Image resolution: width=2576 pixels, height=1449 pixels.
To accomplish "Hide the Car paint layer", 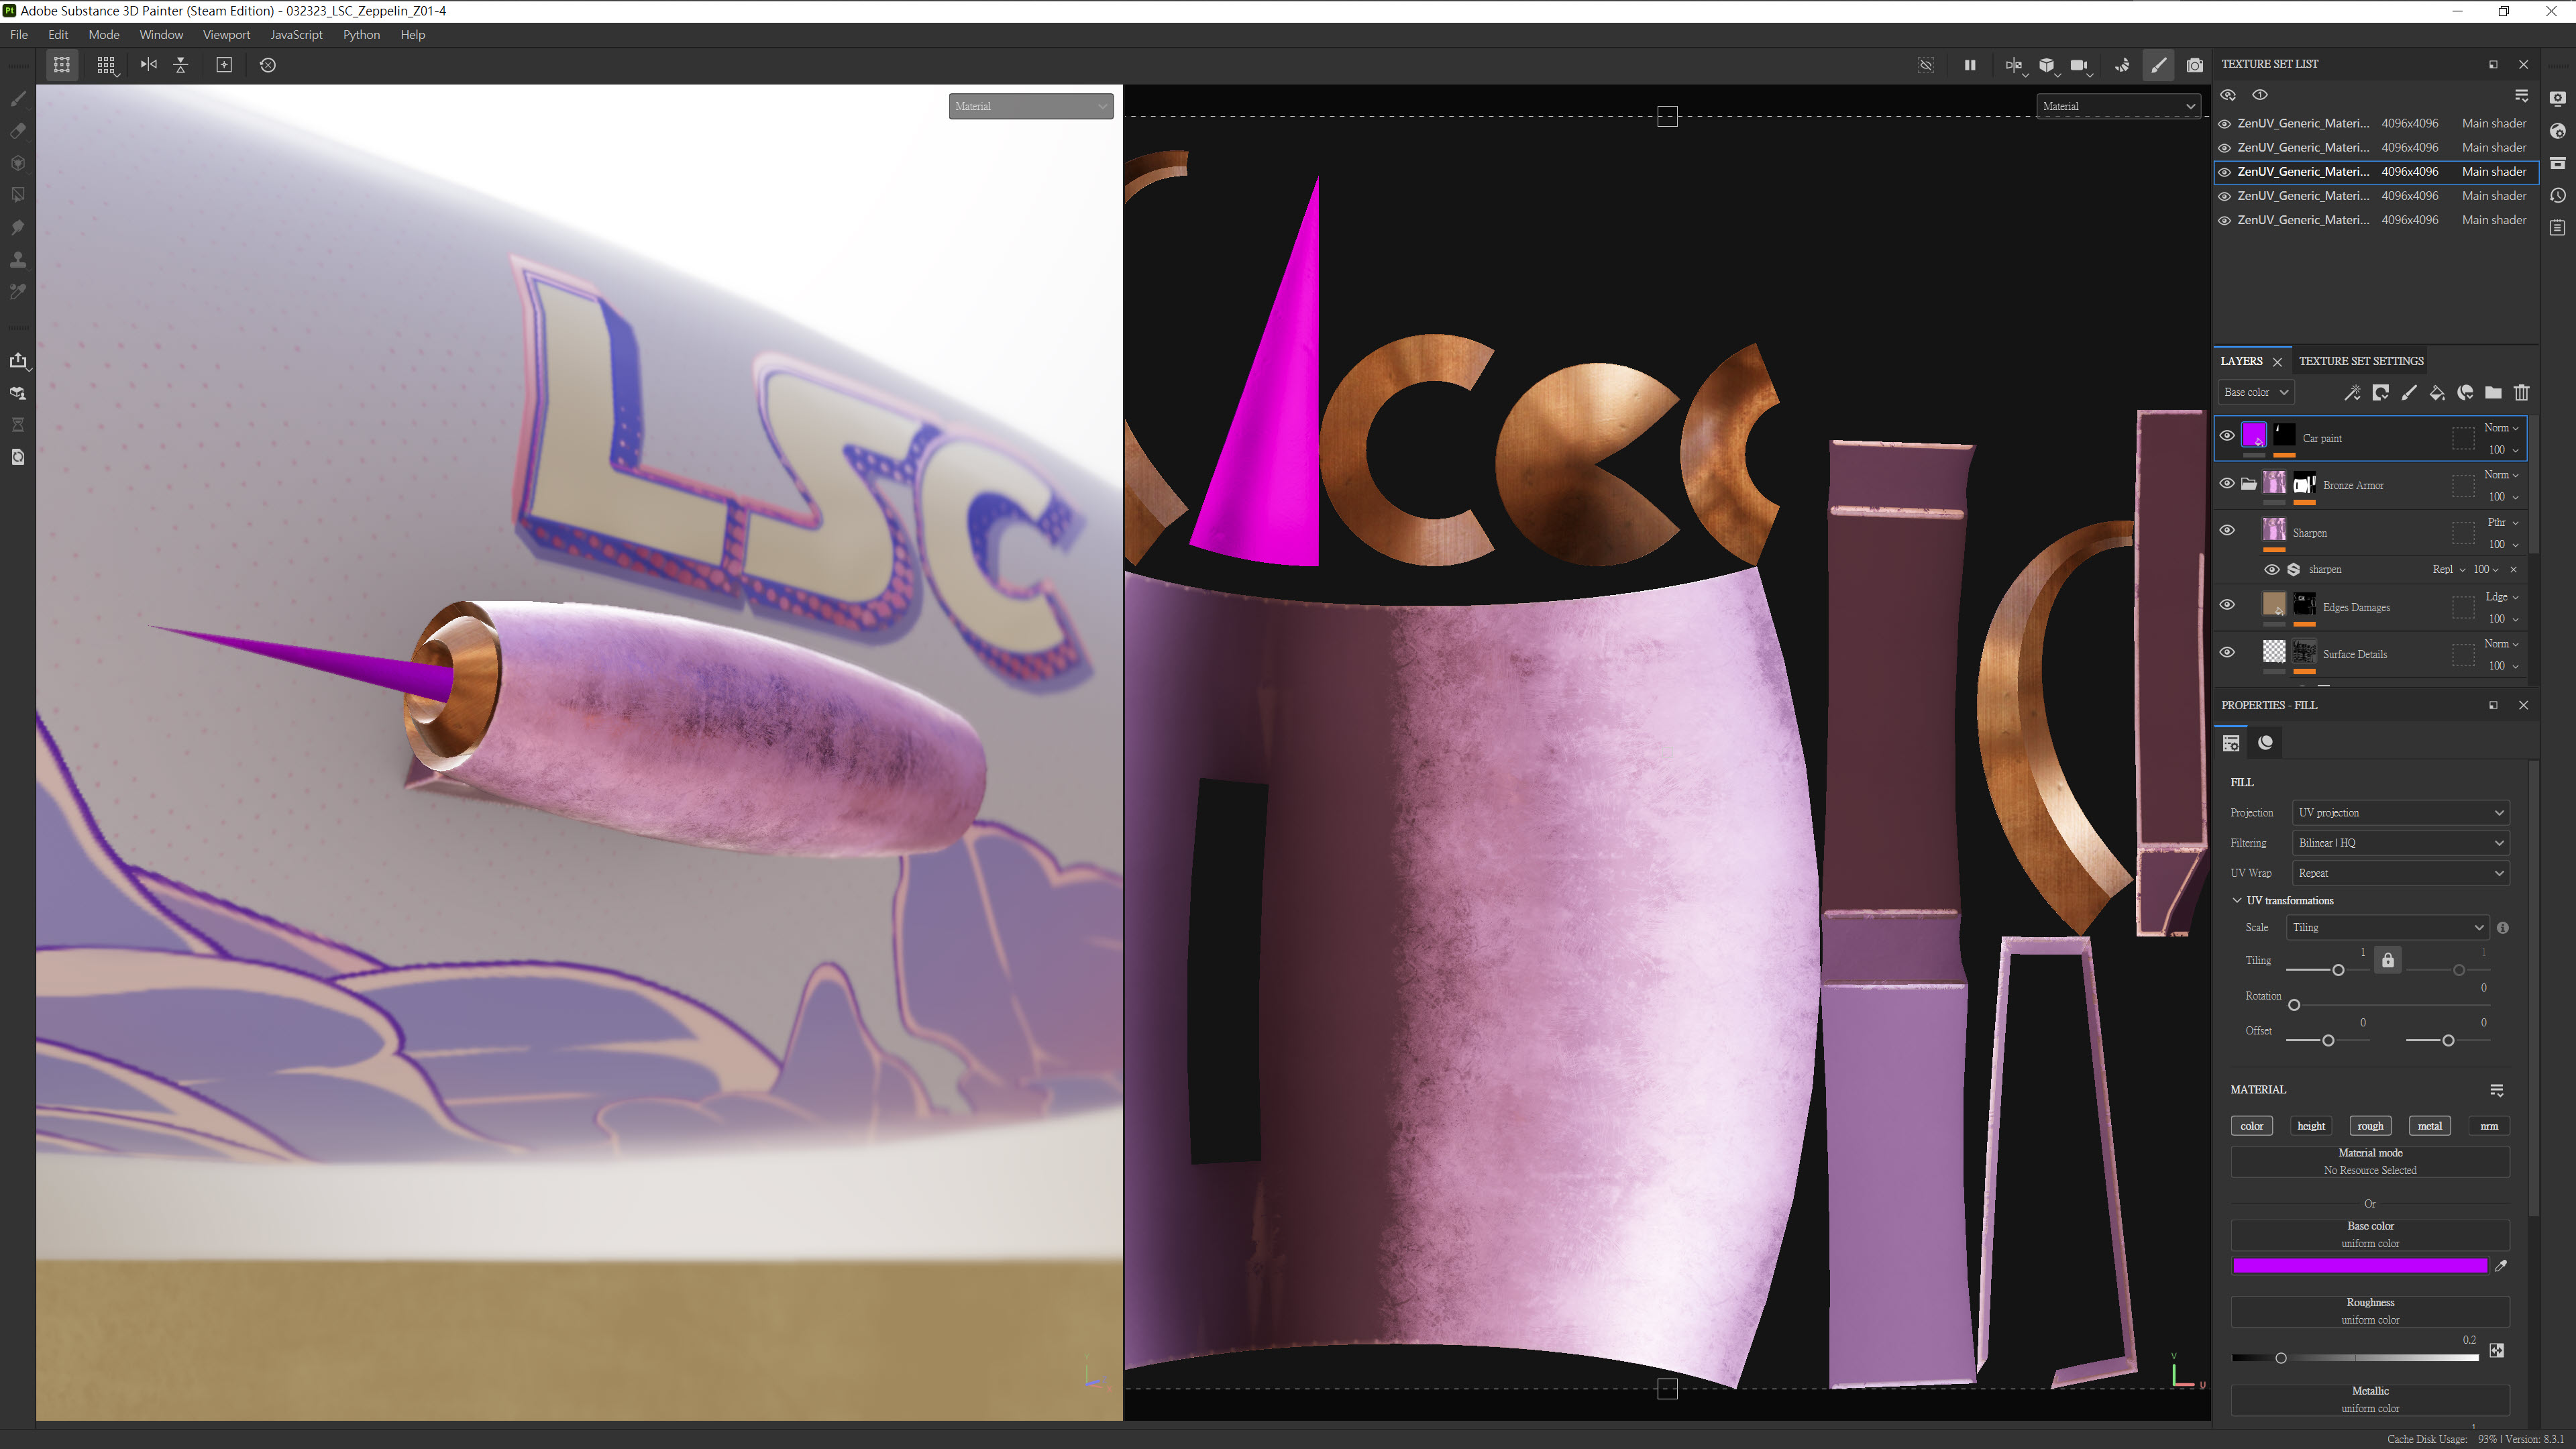I will [x=2227, y=436].
